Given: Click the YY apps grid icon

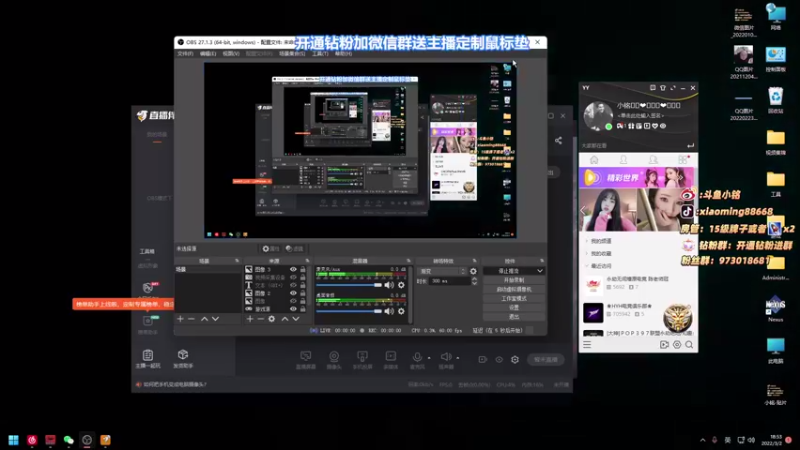Looking at the screenshot, I should [683, 160].
